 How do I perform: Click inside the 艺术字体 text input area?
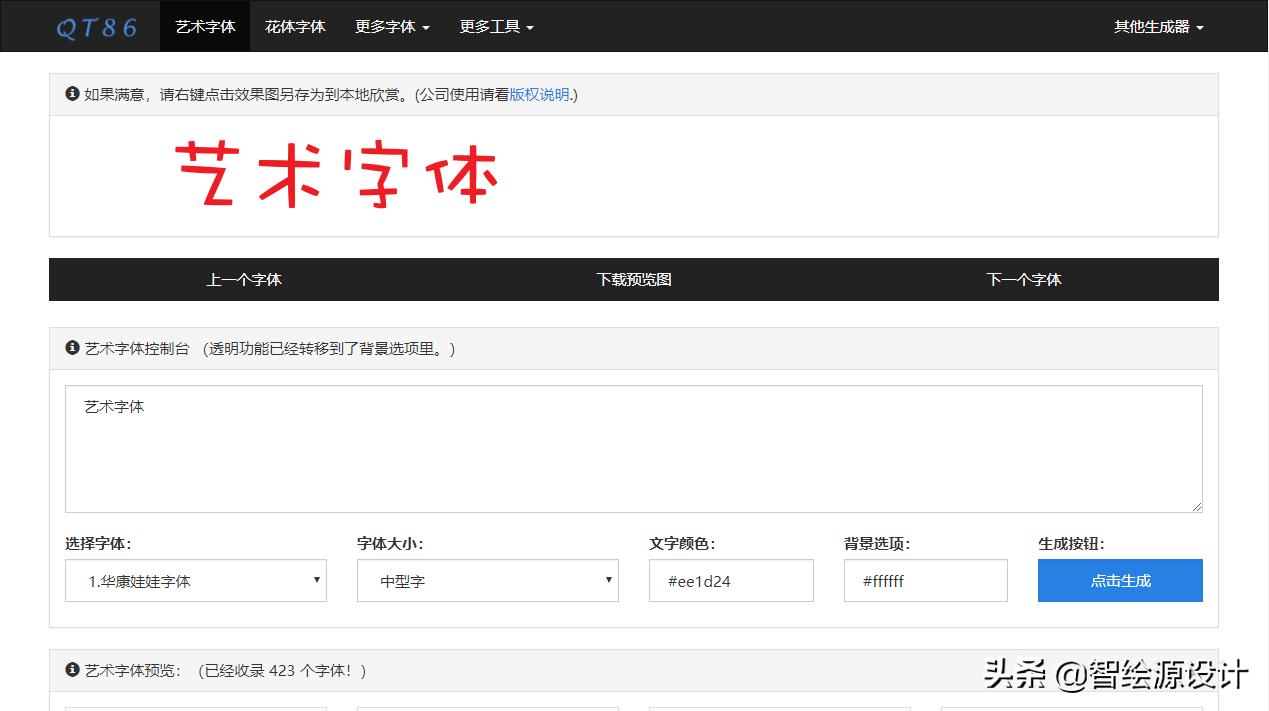pos(634,448)
